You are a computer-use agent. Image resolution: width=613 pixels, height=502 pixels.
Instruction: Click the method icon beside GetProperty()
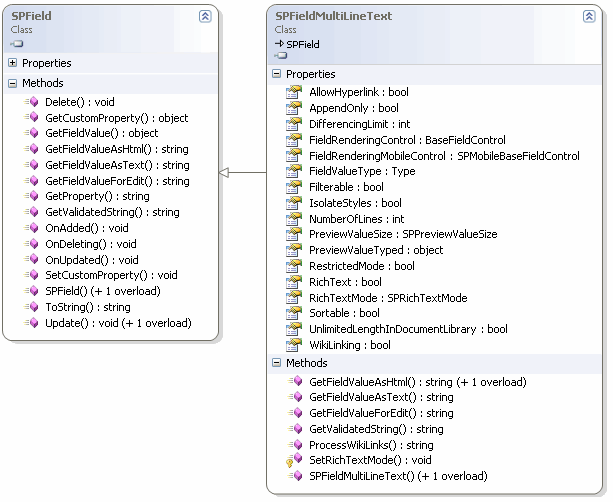coord(32,196)
